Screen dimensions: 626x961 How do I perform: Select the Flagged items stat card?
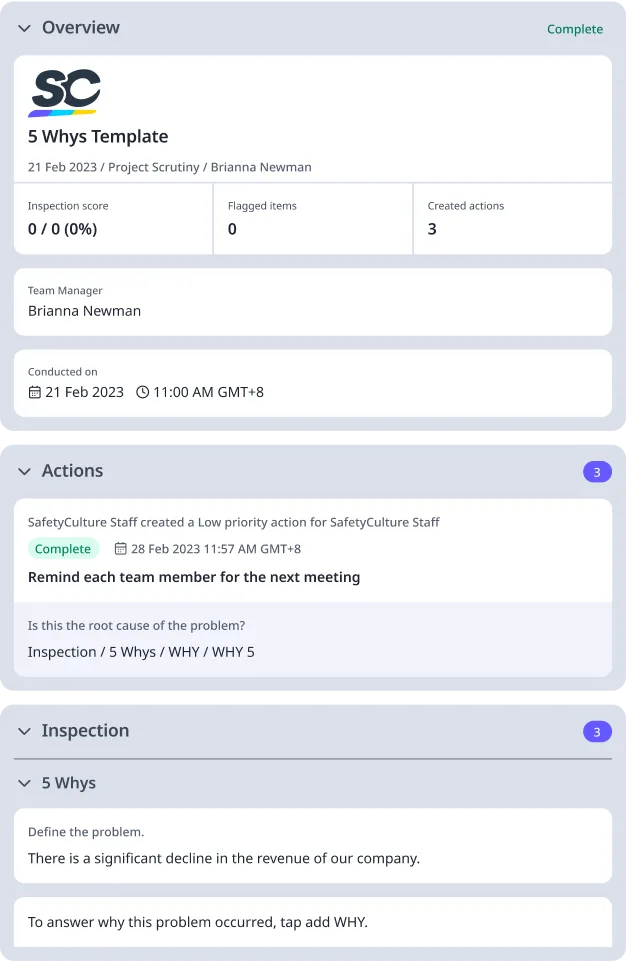[312, 218]
